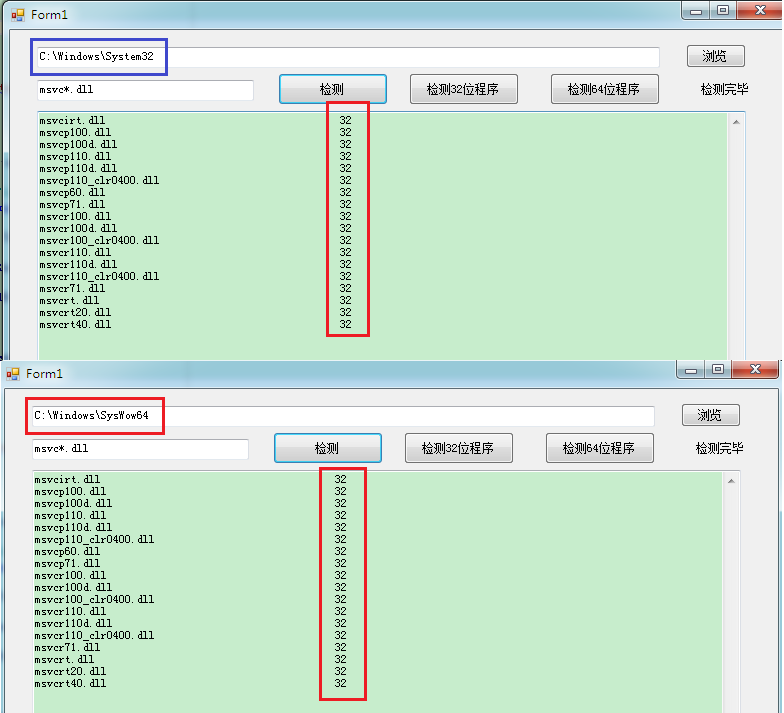Click 检测64位程序 in the upper Form1 window
The height and width of the screenshot is (713, 784).
604,89
